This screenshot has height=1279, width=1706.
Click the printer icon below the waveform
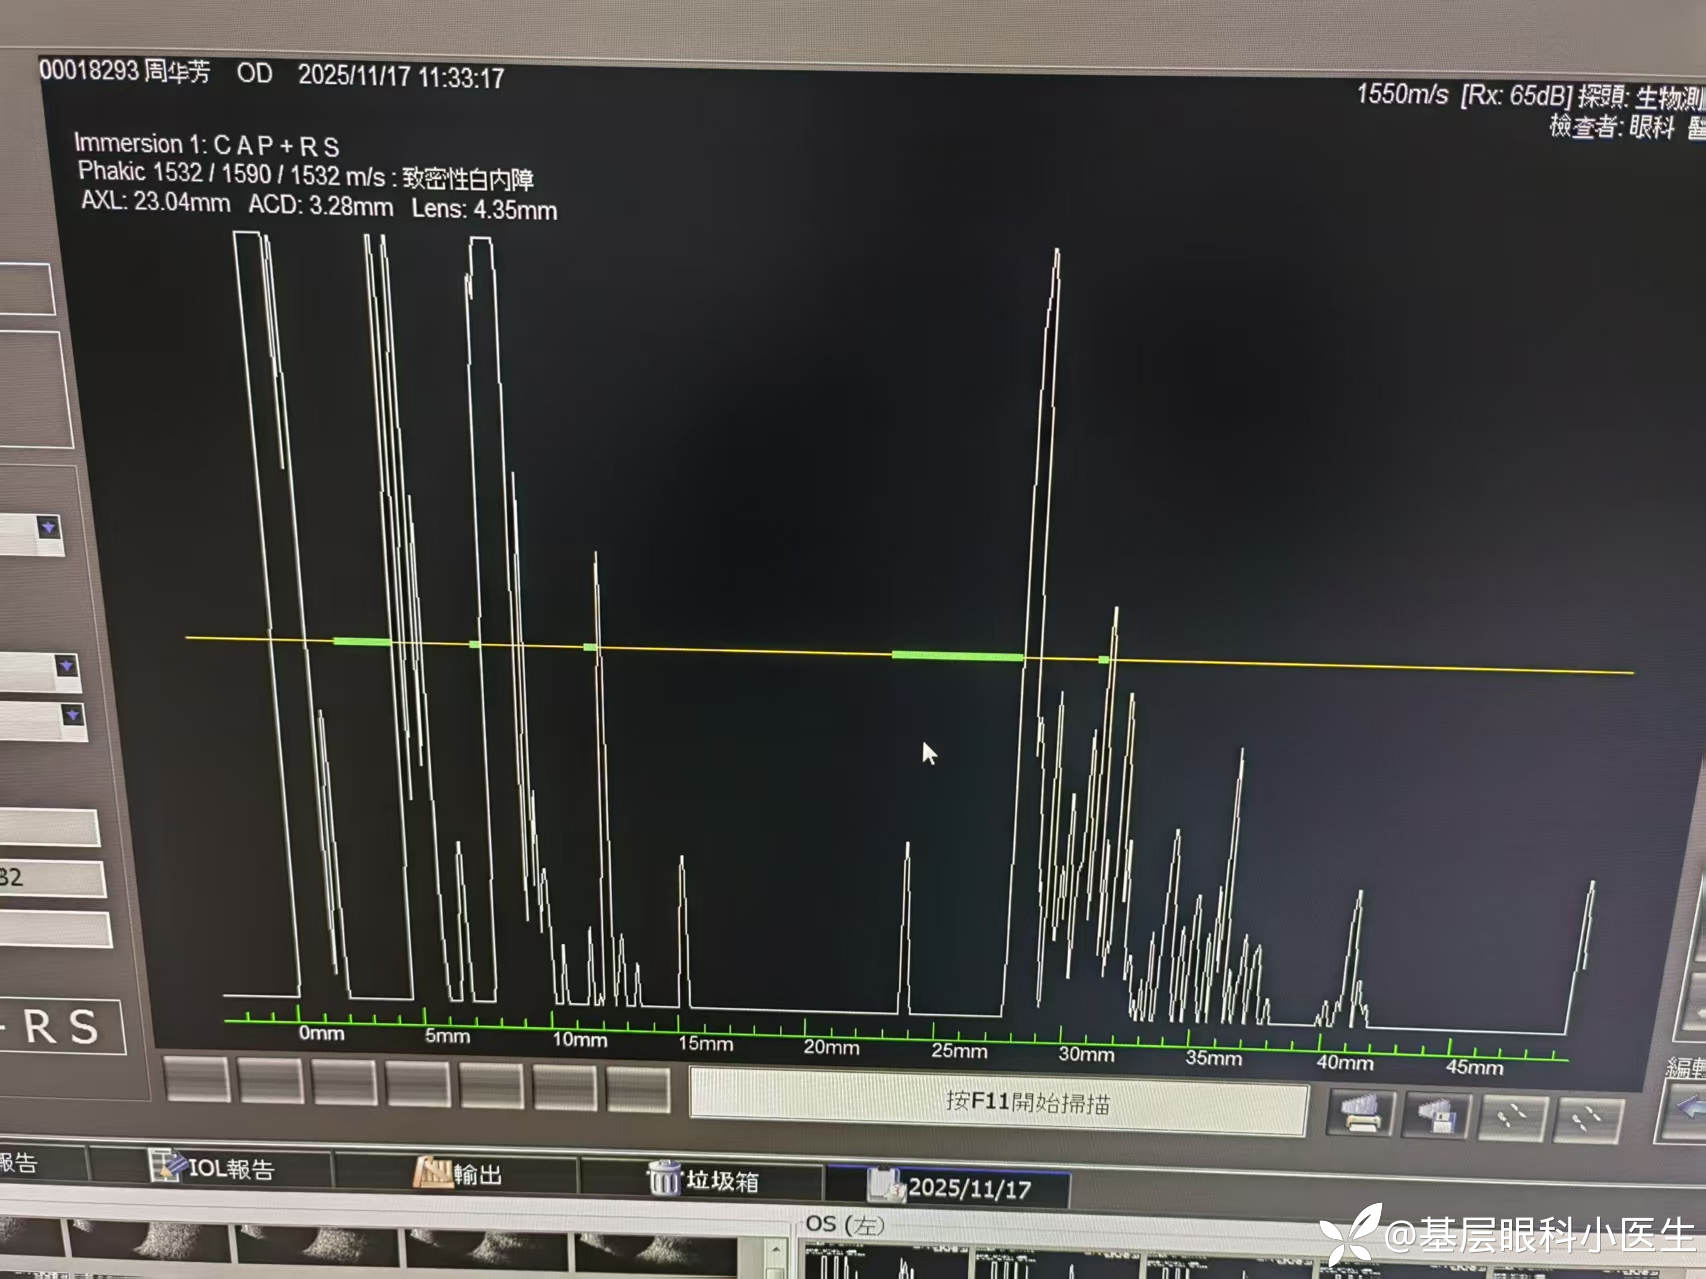click(1360, 1114)
